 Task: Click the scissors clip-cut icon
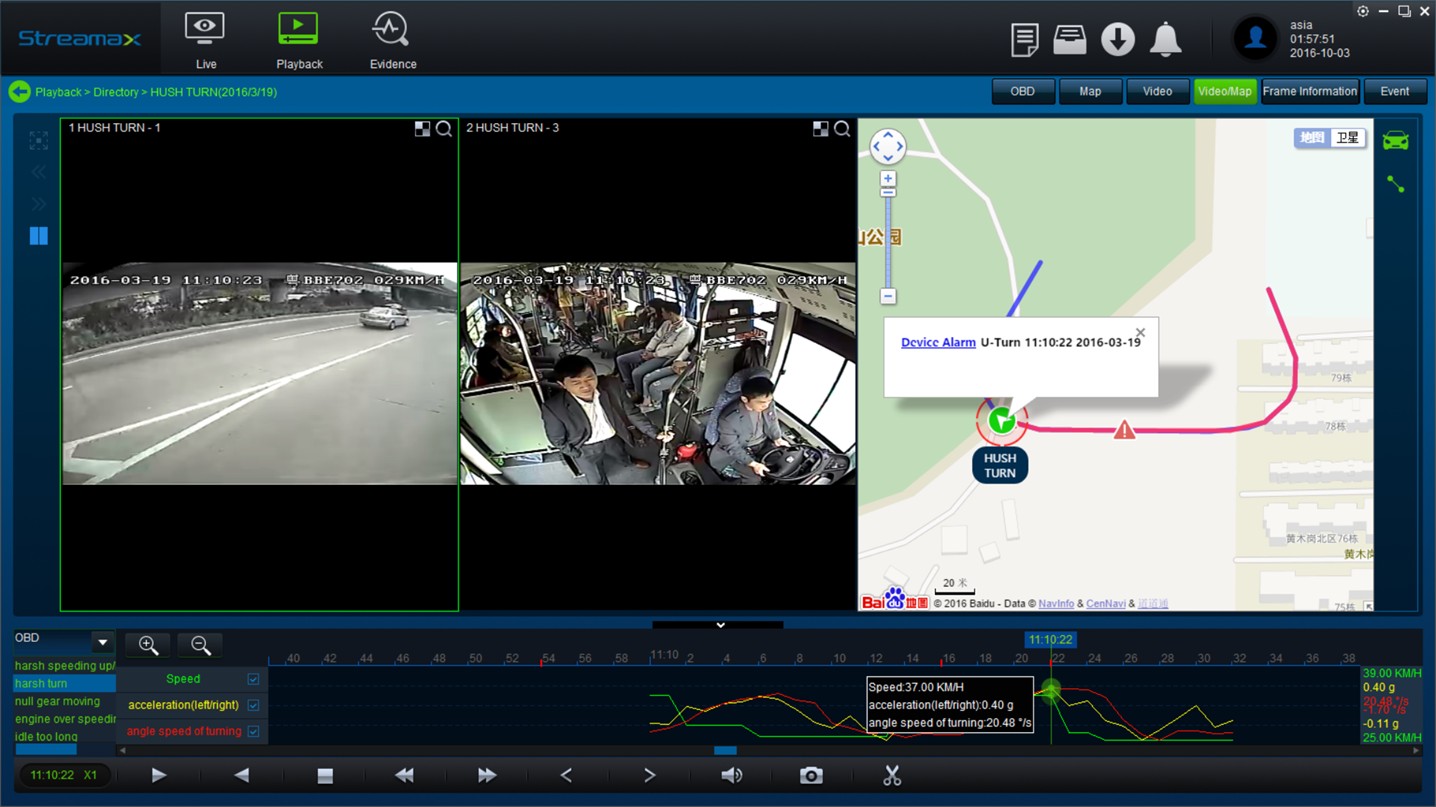pos(892,776)
